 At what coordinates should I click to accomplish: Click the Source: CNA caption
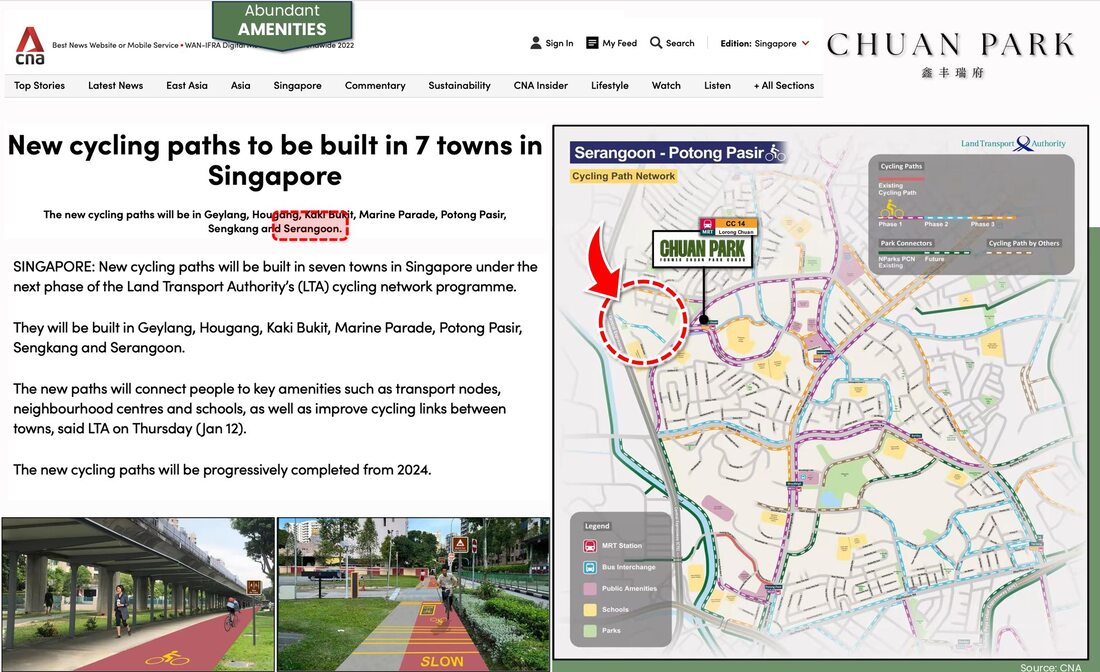click(1050, 667)
